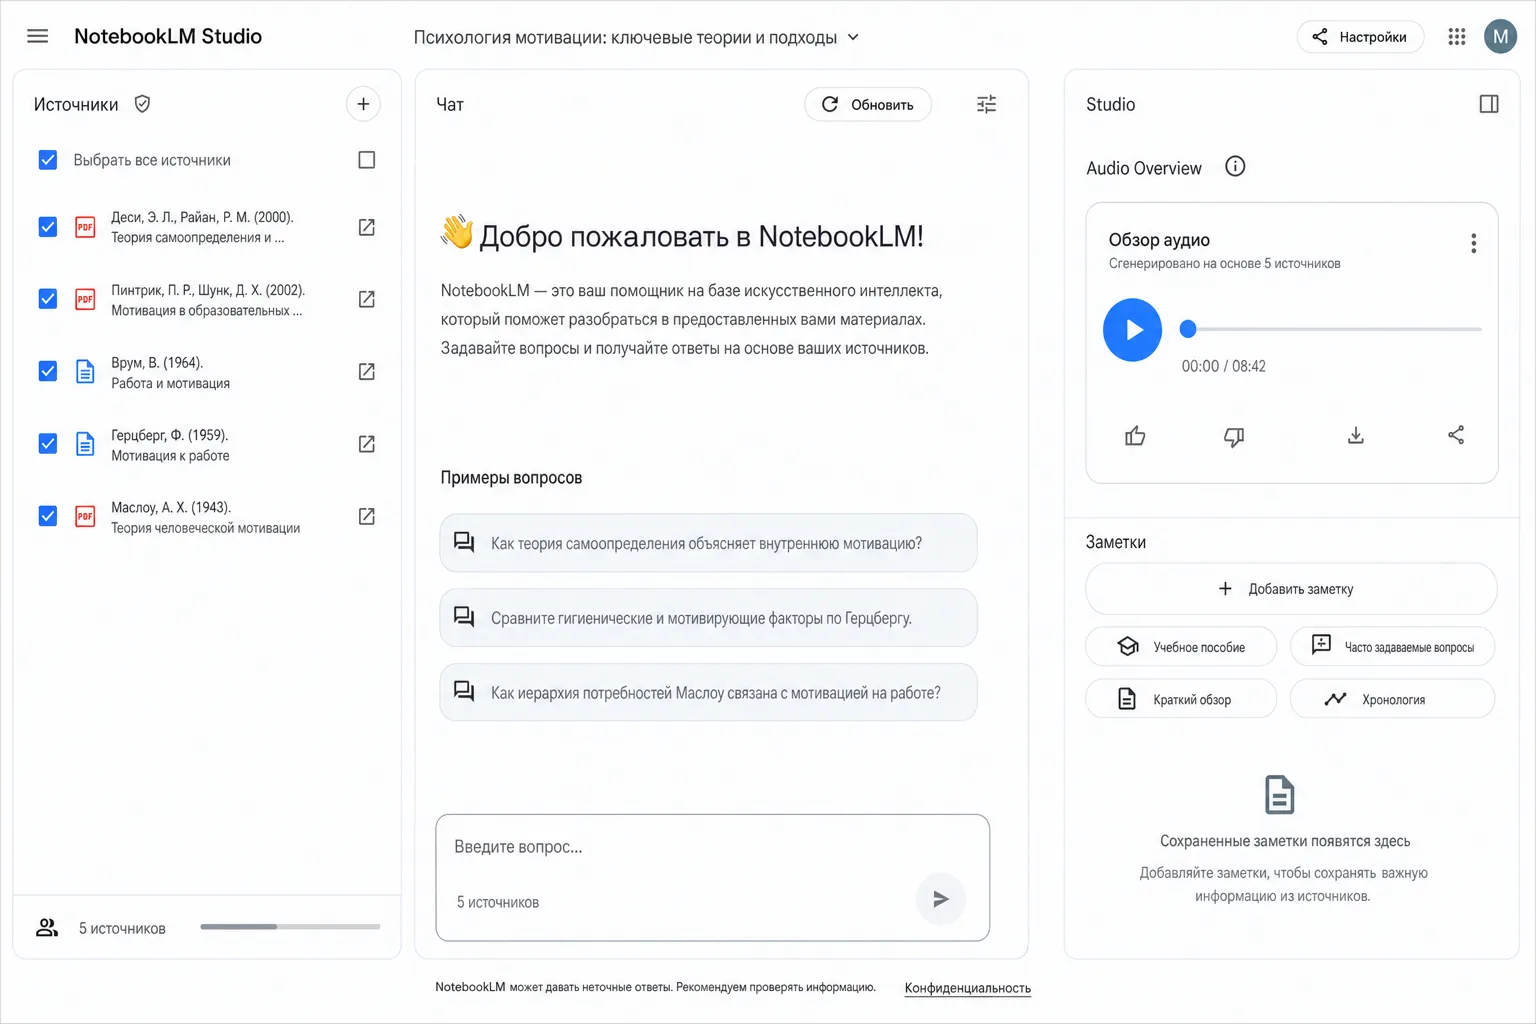The width and height of the screenshot is (1536, 1024).
Task: Like the audio overview with thumbs up
Action: [x=1135, y=436]
